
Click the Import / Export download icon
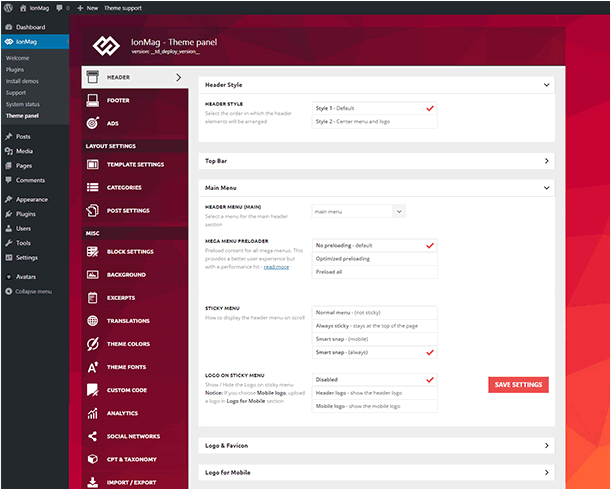point(93,482)
